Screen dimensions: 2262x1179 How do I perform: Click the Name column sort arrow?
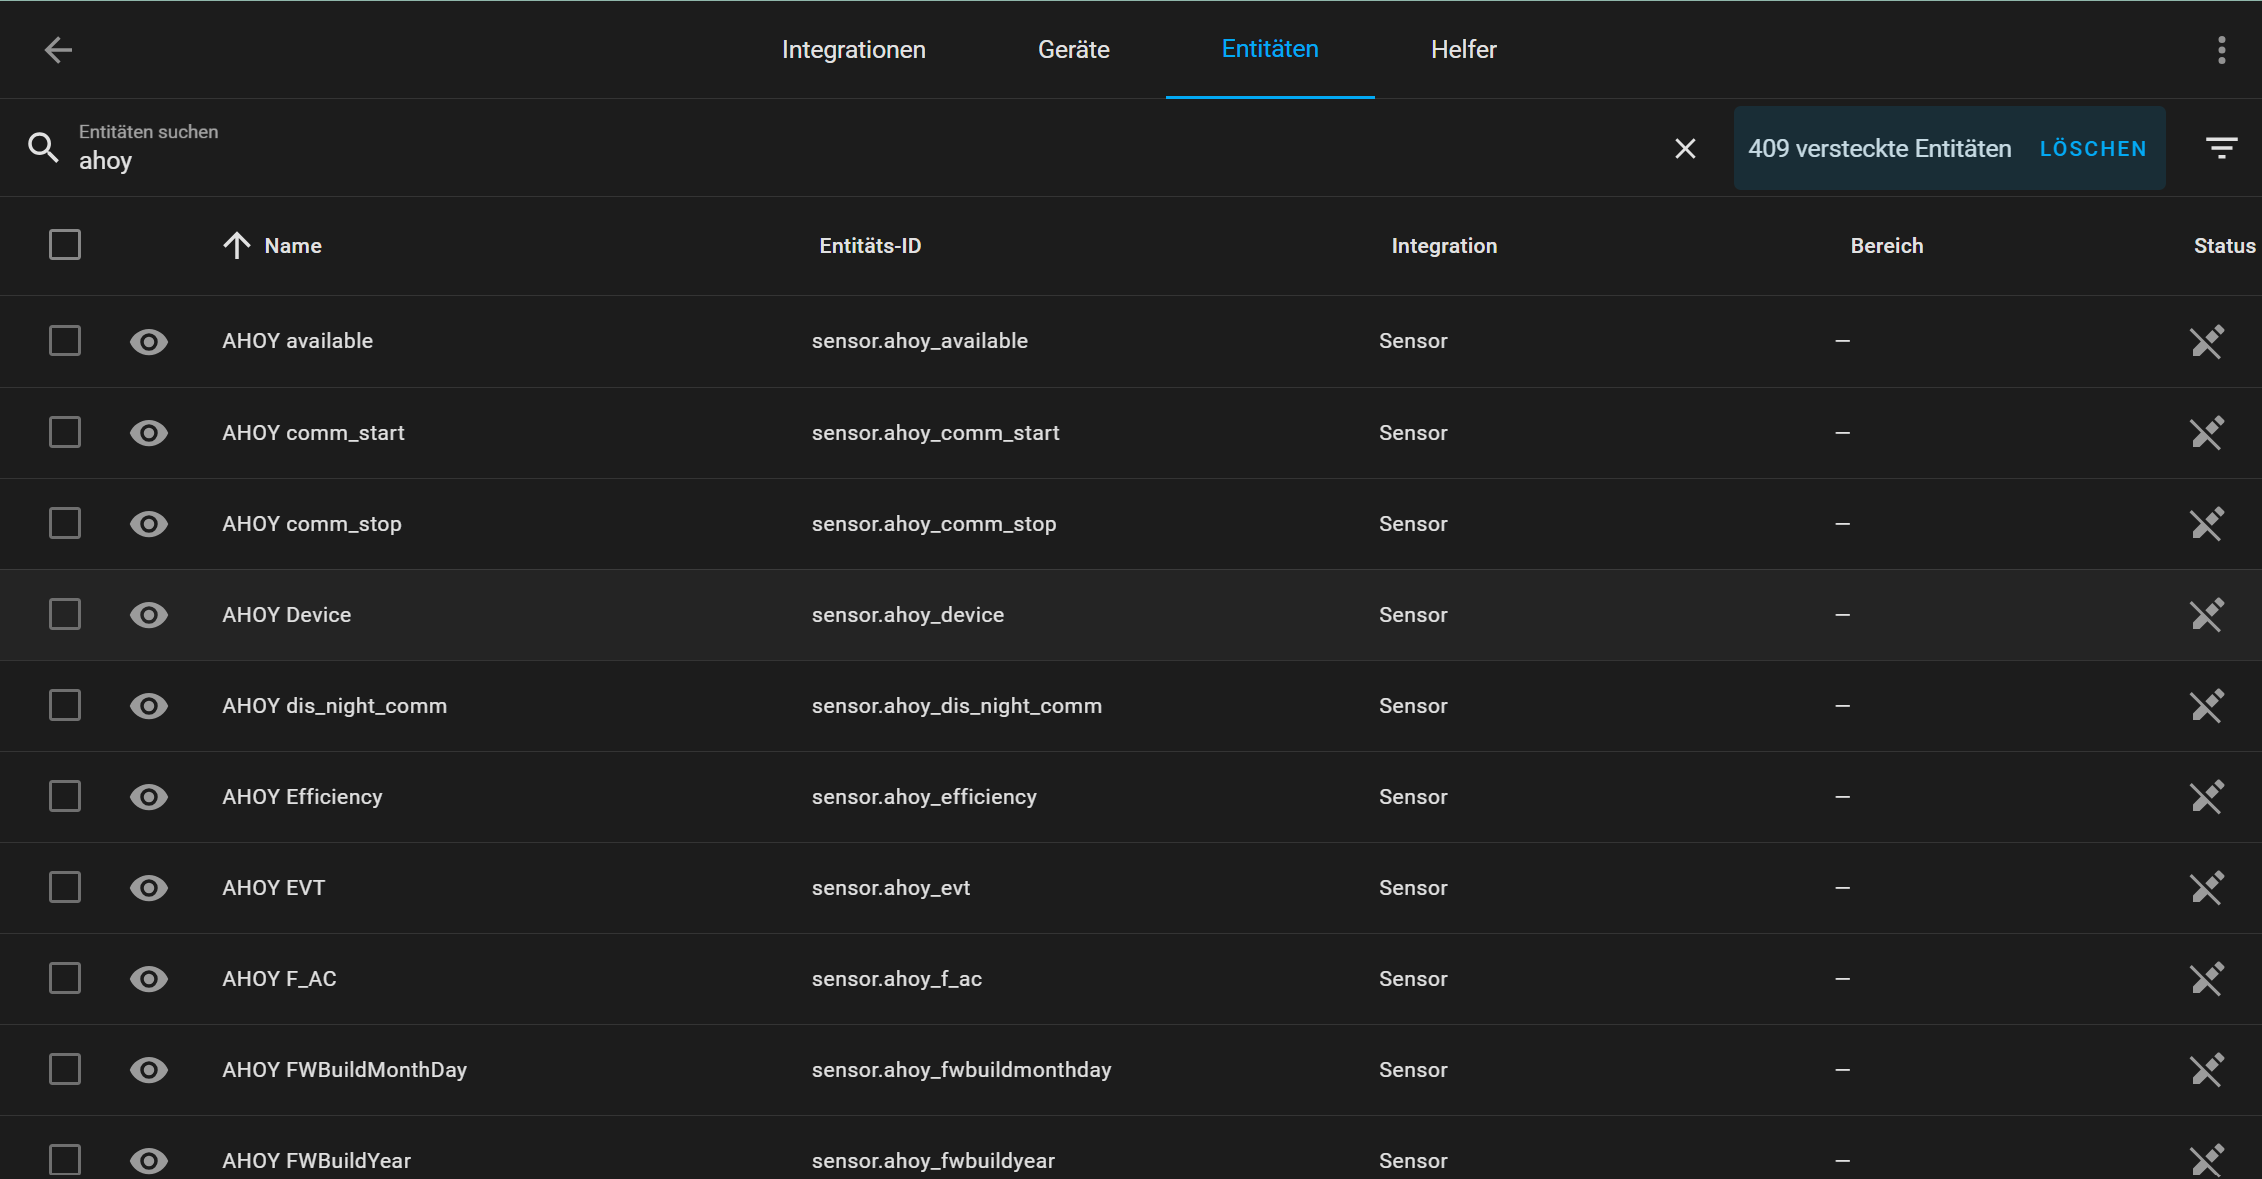pyautogui.click(x=236, y=245)
